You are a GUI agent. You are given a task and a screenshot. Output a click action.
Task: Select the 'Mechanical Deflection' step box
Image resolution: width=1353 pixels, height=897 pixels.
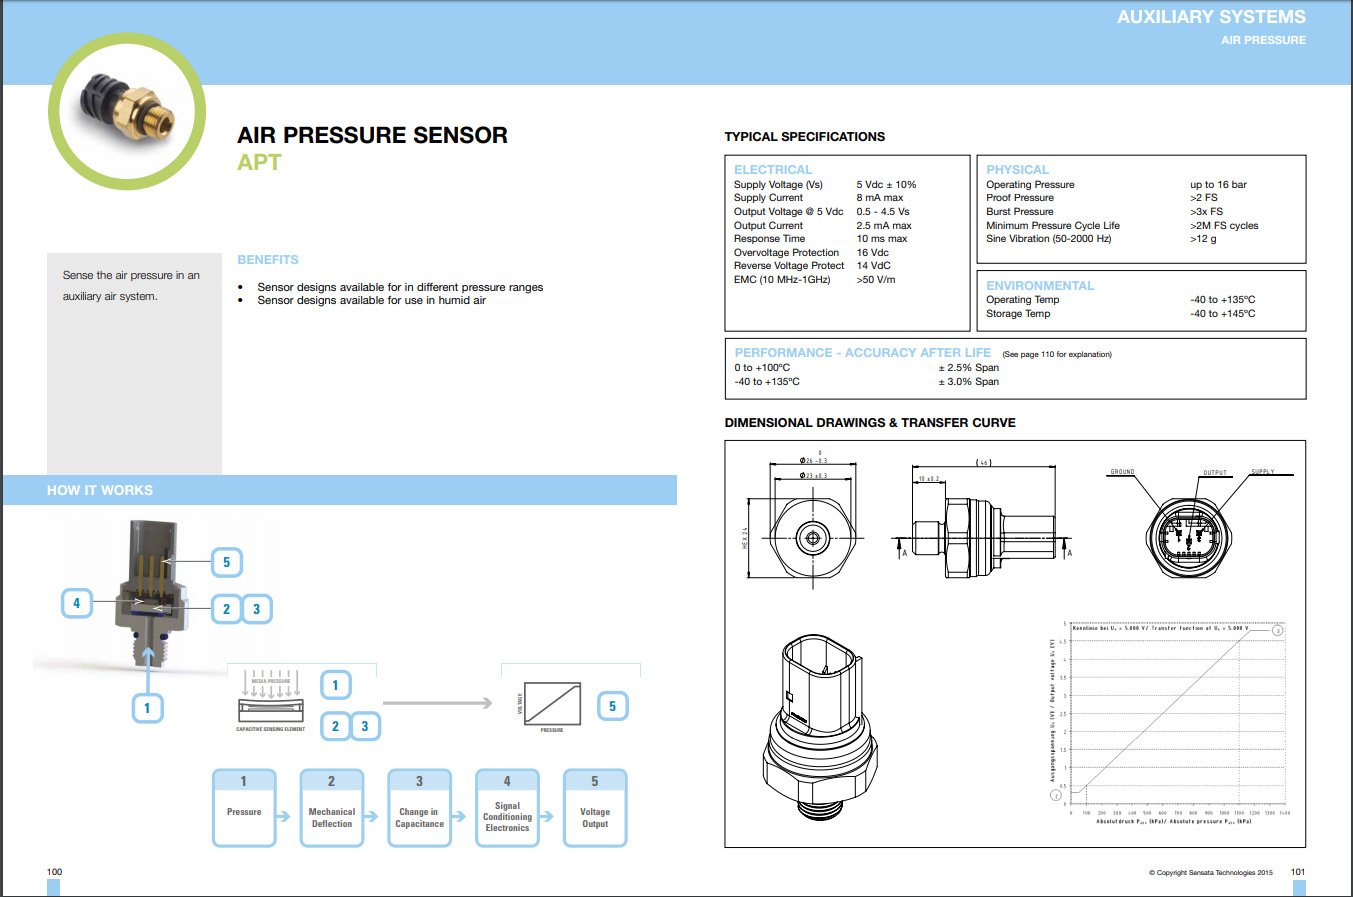[x=332, y=807]
